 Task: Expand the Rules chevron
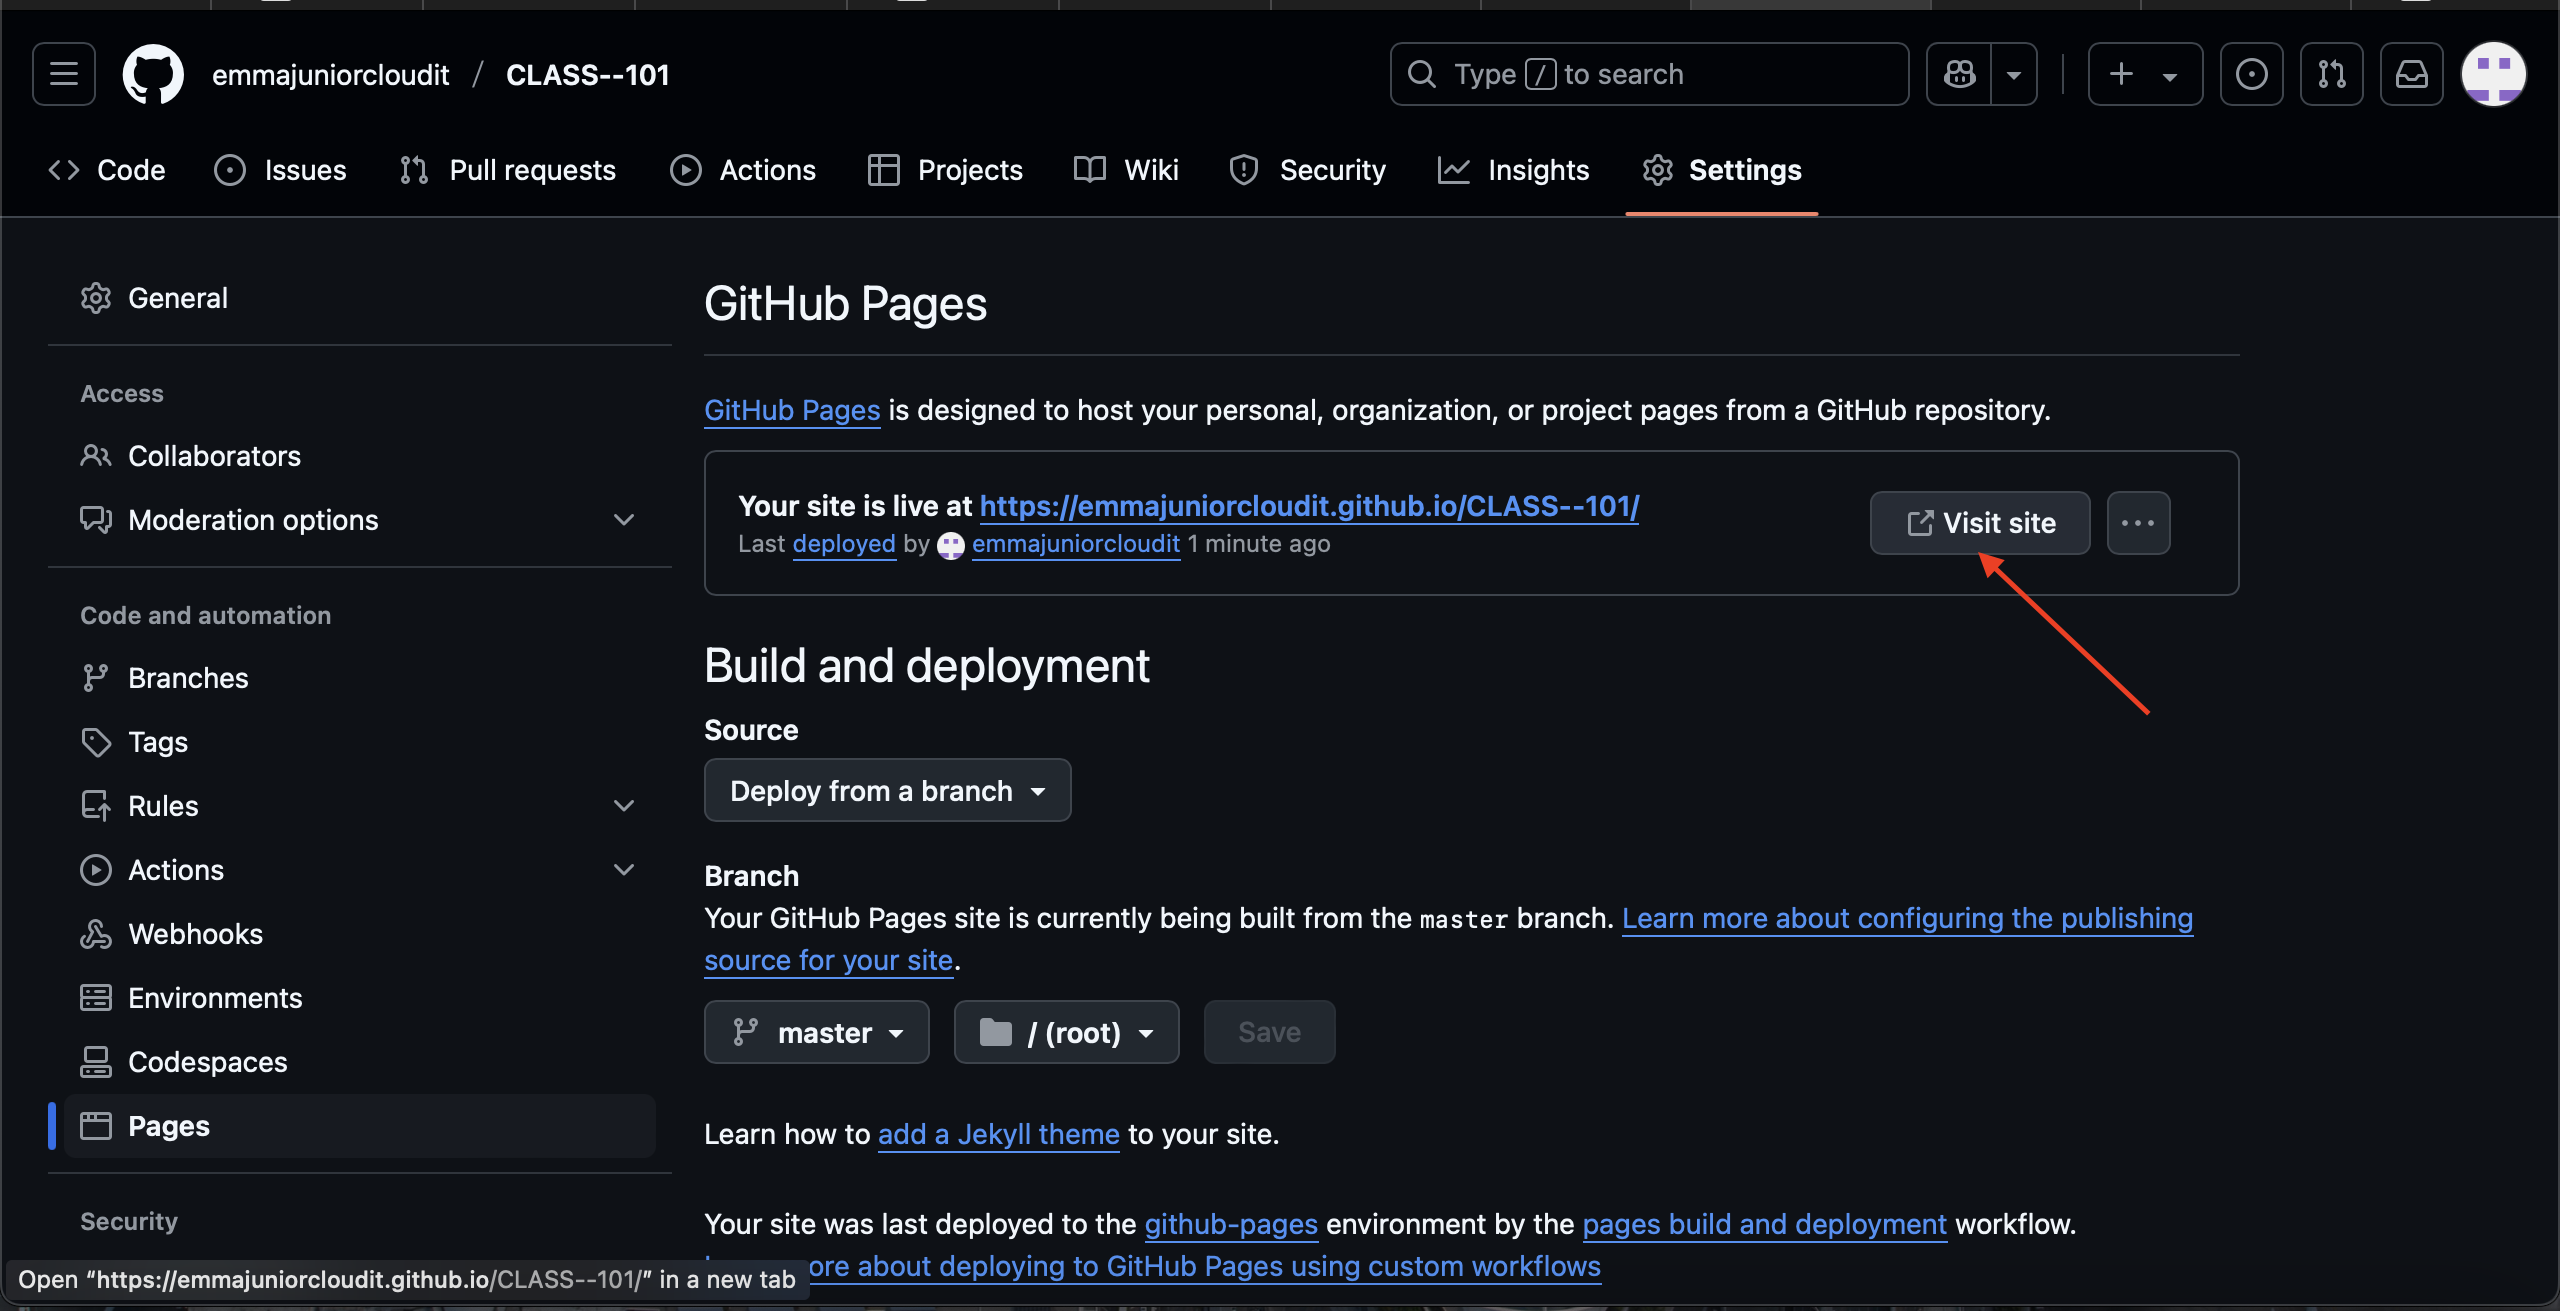pos(624,806)
